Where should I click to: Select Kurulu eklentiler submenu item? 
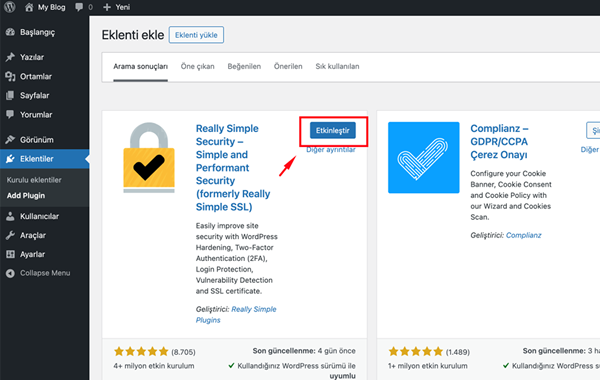34,180
